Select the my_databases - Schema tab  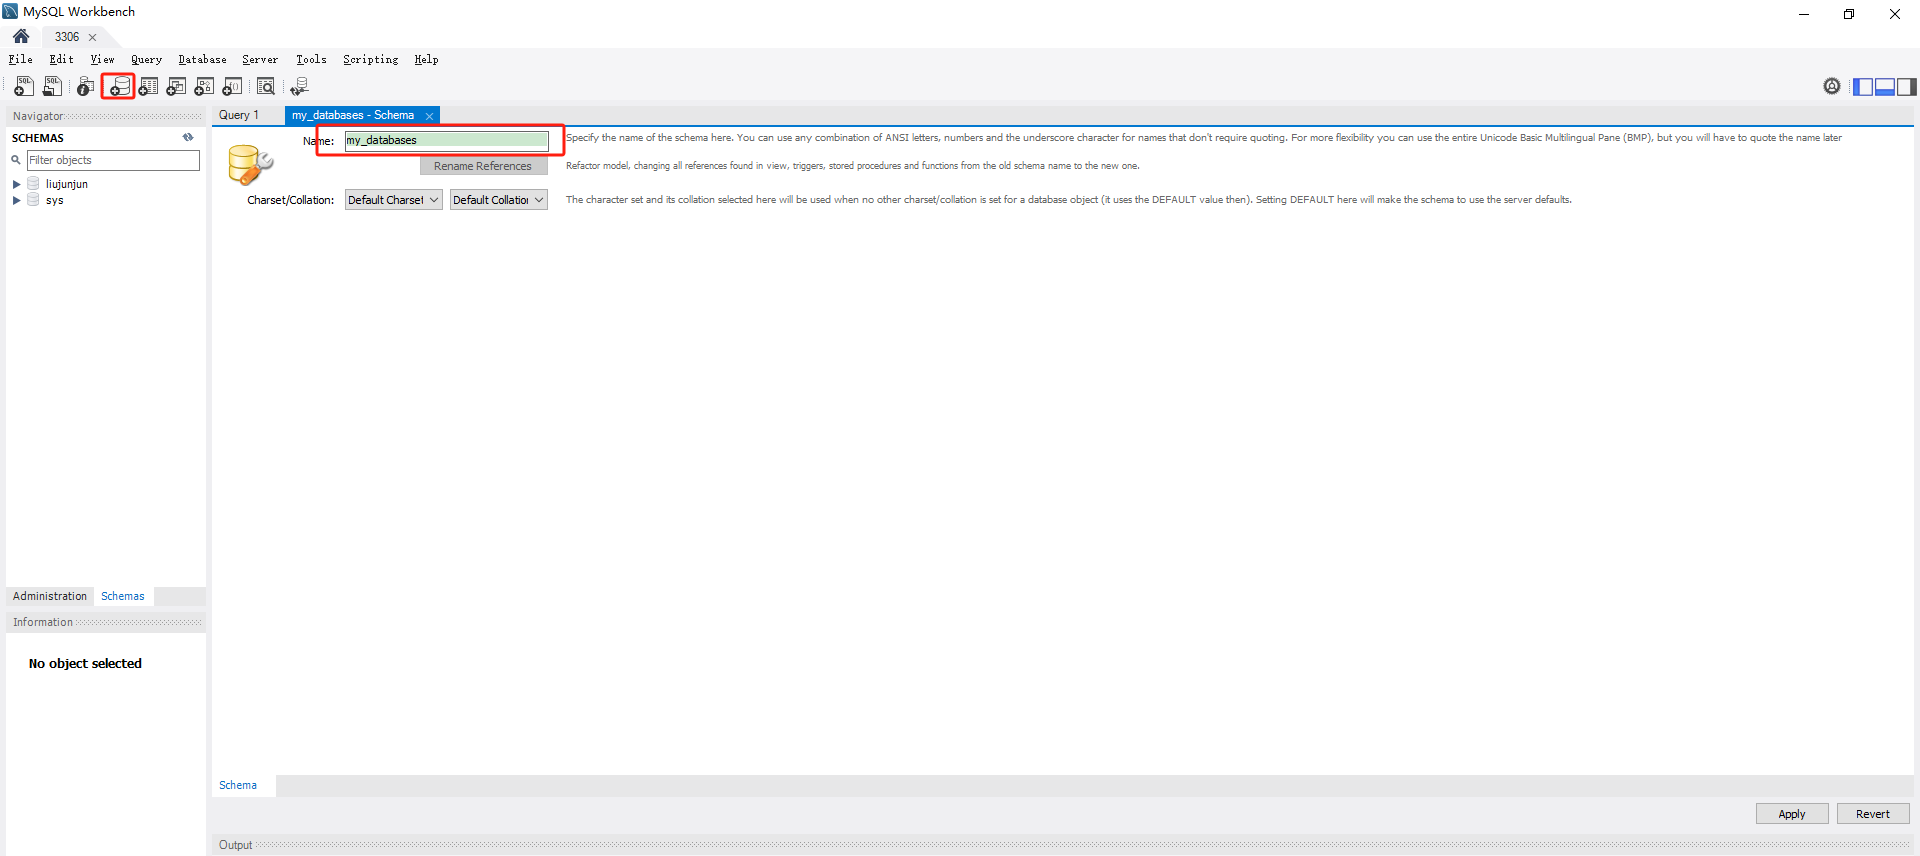coord(353,115)
